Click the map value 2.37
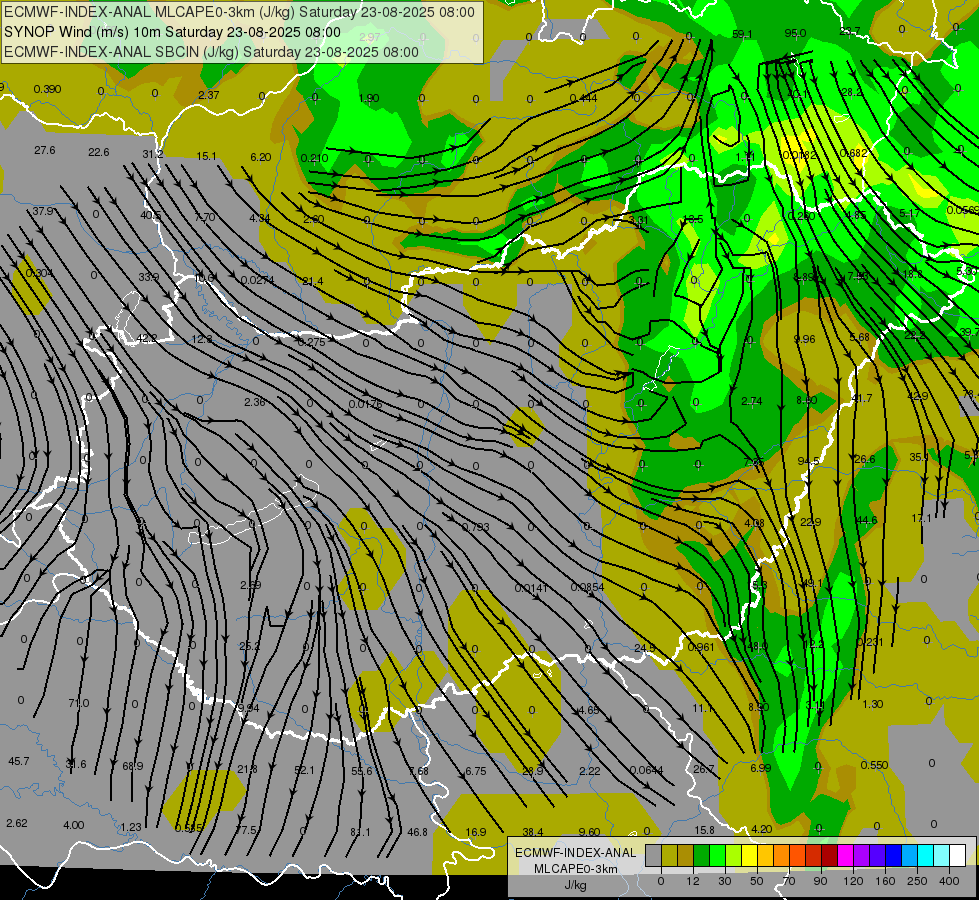The width and height of the screenshot is (979, 900). pos(209,96)
